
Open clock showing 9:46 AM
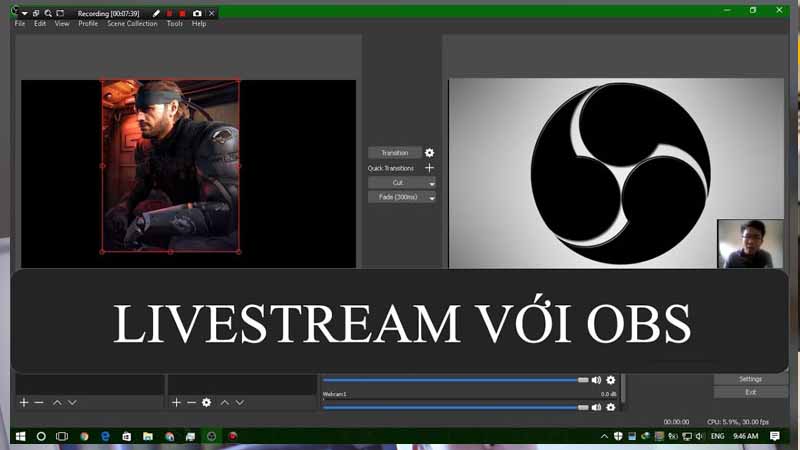tap(745, 436)
